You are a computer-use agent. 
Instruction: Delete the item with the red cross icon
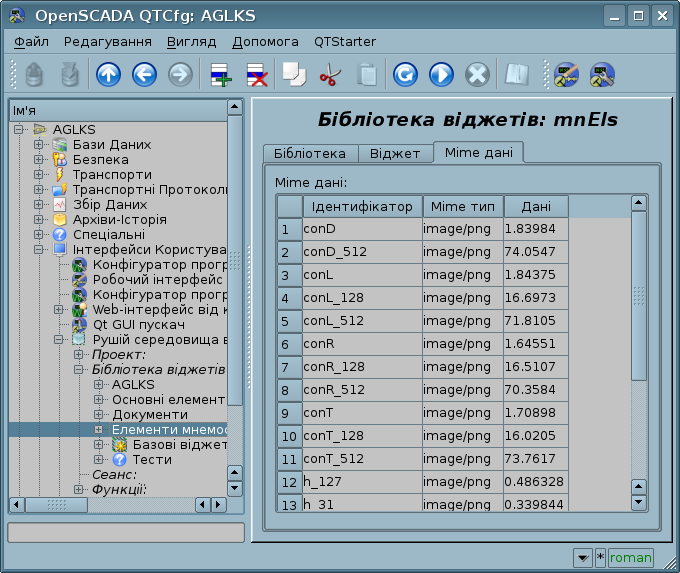pyautogui.click(x=257, y=75)
